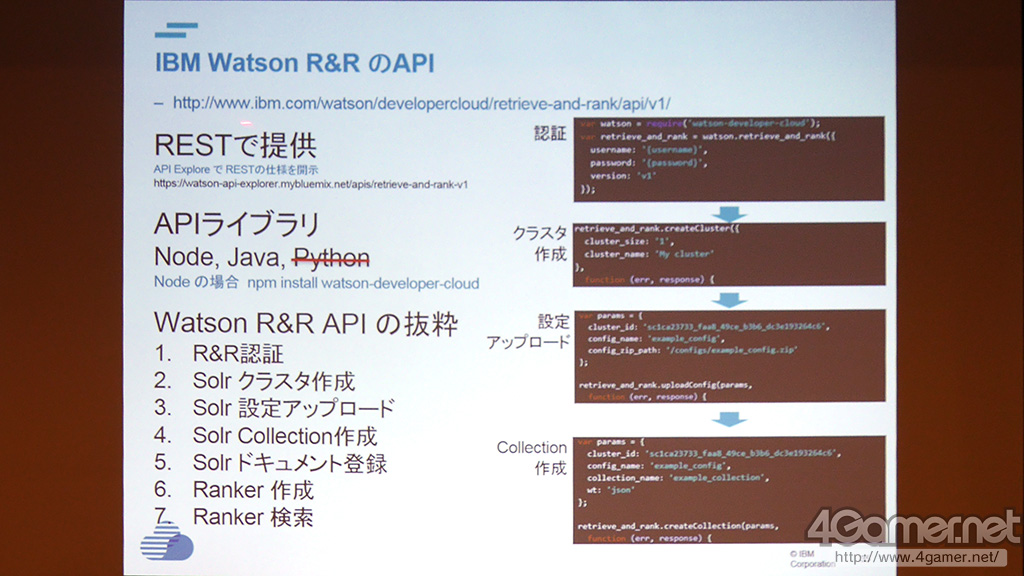This screenshot has width=1024, height=576.
Task: Click the blue arrow below the createCluster code
Action: coord(732,298)
